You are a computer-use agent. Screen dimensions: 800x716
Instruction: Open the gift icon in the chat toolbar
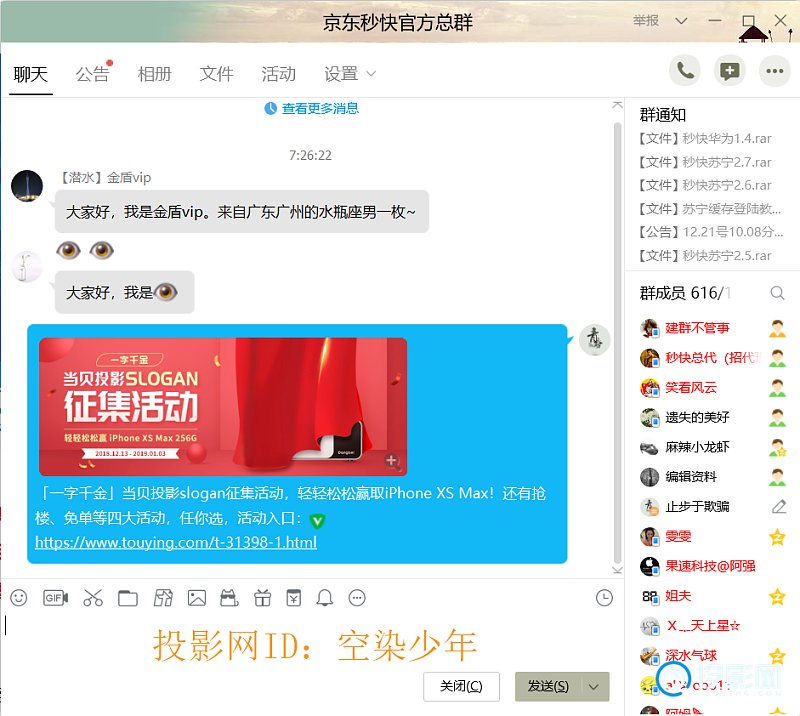263,598
